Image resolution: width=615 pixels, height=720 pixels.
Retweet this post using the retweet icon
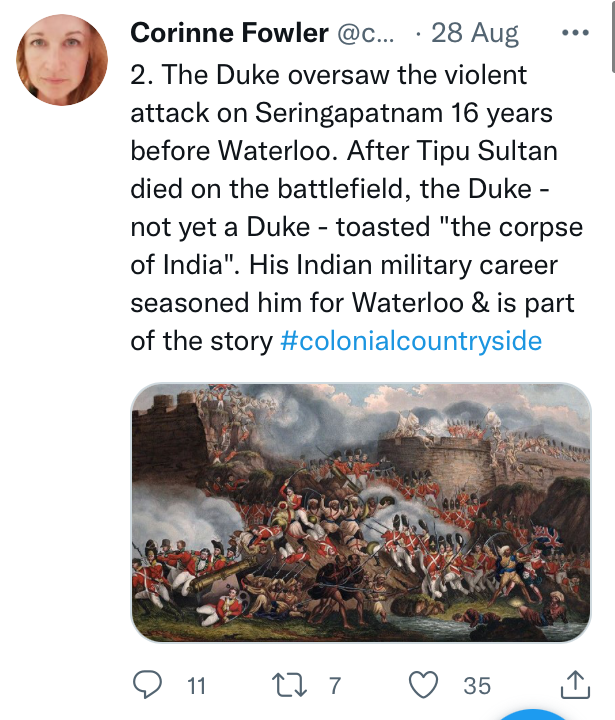click(292, 684)
